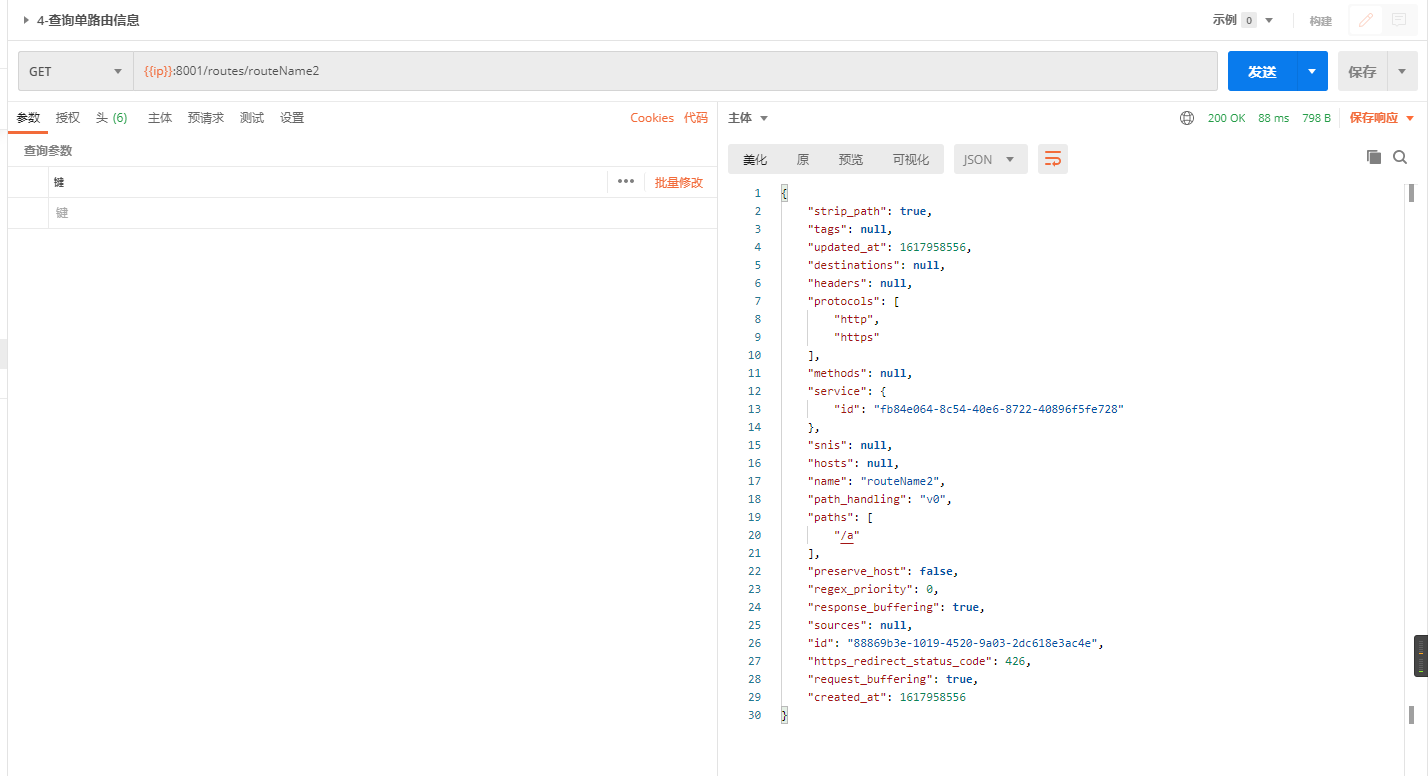This screenshot has width=1428, height=776.
Task: Open the 代码 link
Action: point(696,118)
